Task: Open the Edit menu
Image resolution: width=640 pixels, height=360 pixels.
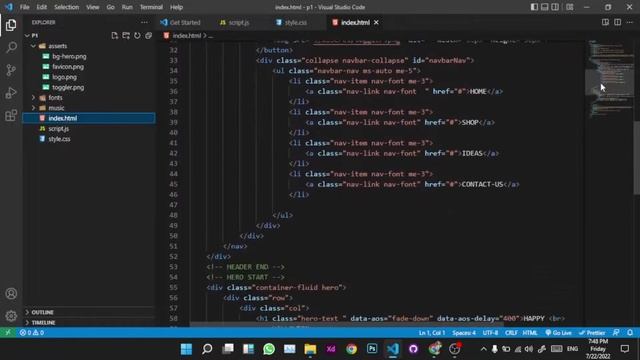Action: point(42,7)
